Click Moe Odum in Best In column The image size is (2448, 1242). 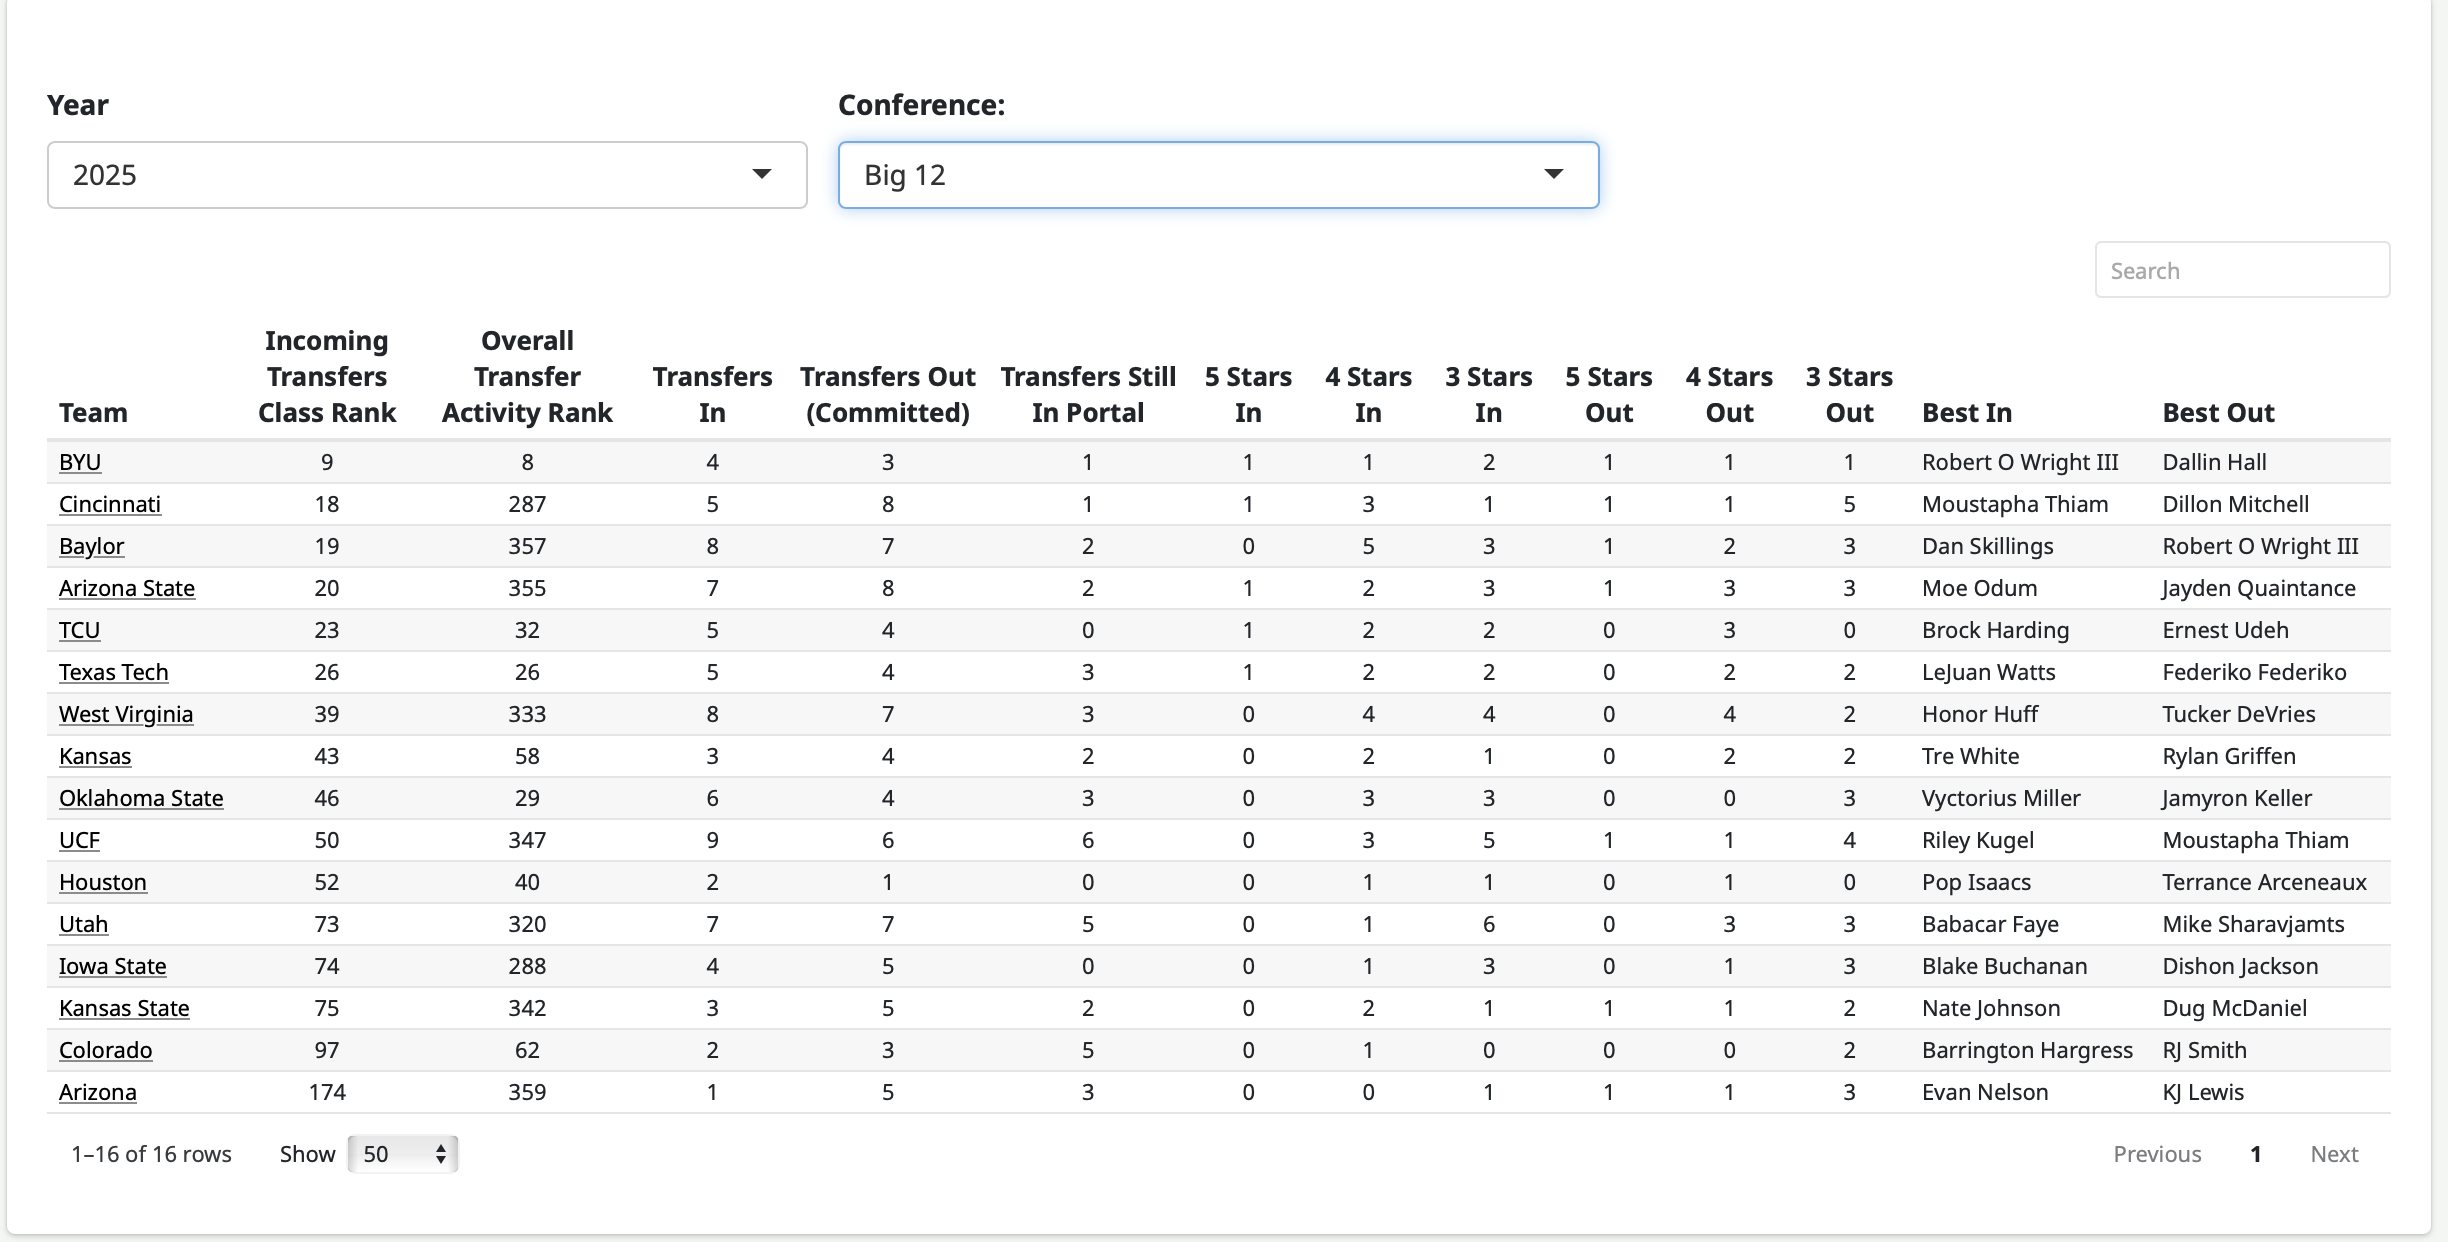pos(1979,588)
